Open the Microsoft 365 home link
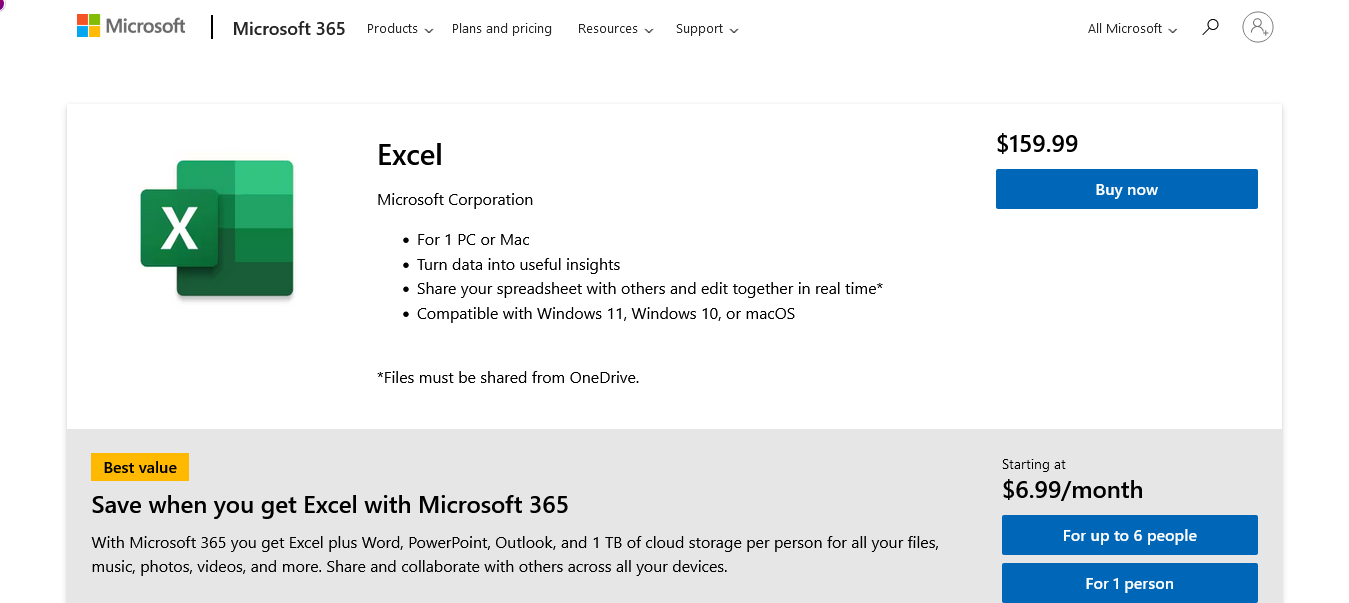This screenshot has width=1349, height=603. point(289,29)
